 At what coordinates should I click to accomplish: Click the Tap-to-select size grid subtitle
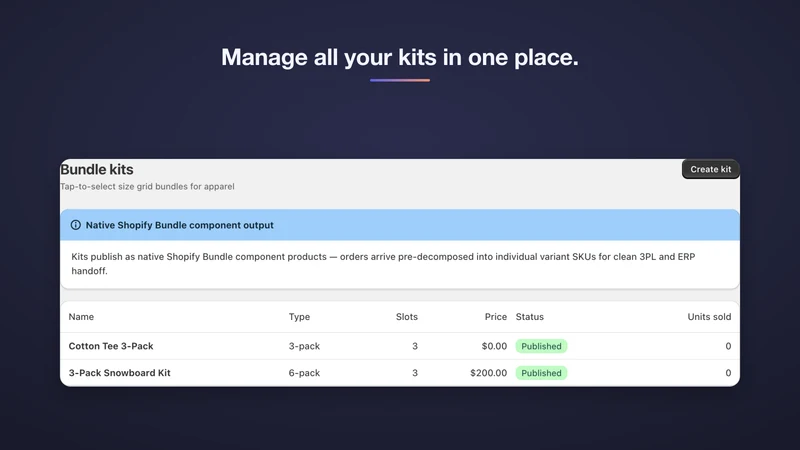point(147,187)
